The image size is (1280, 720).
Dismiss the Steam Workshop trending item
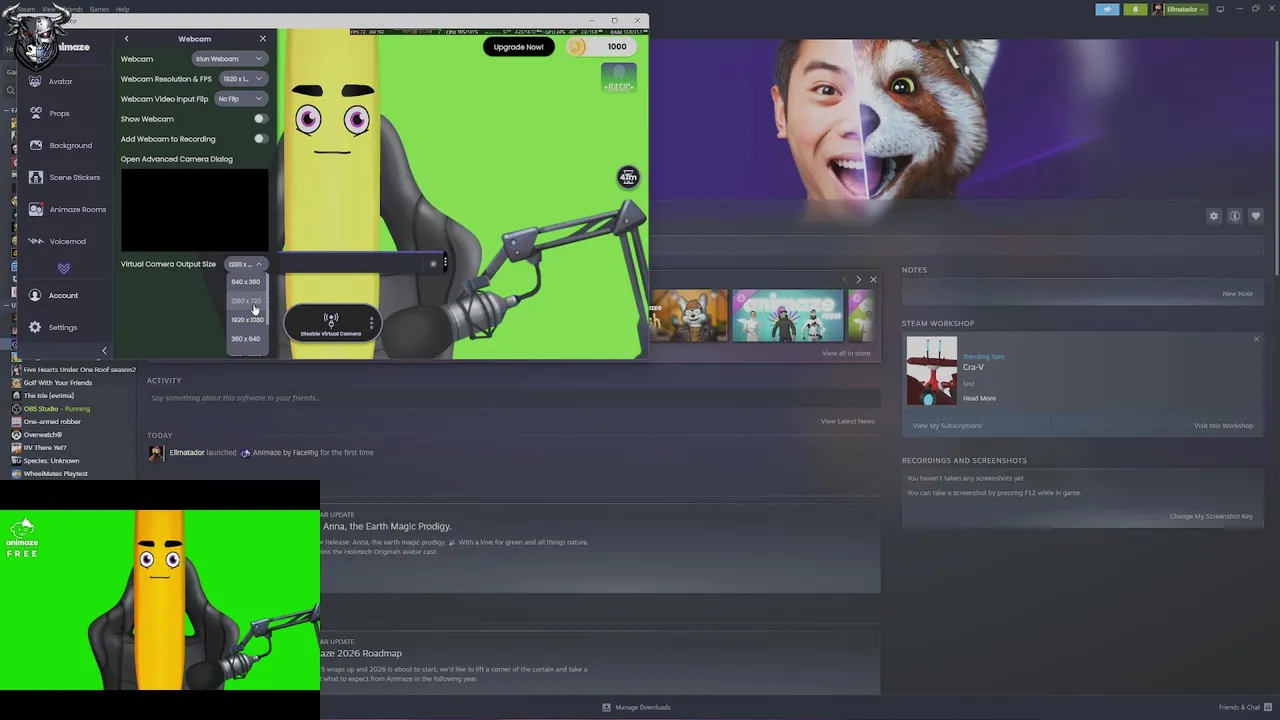[x=1256, y=339]
